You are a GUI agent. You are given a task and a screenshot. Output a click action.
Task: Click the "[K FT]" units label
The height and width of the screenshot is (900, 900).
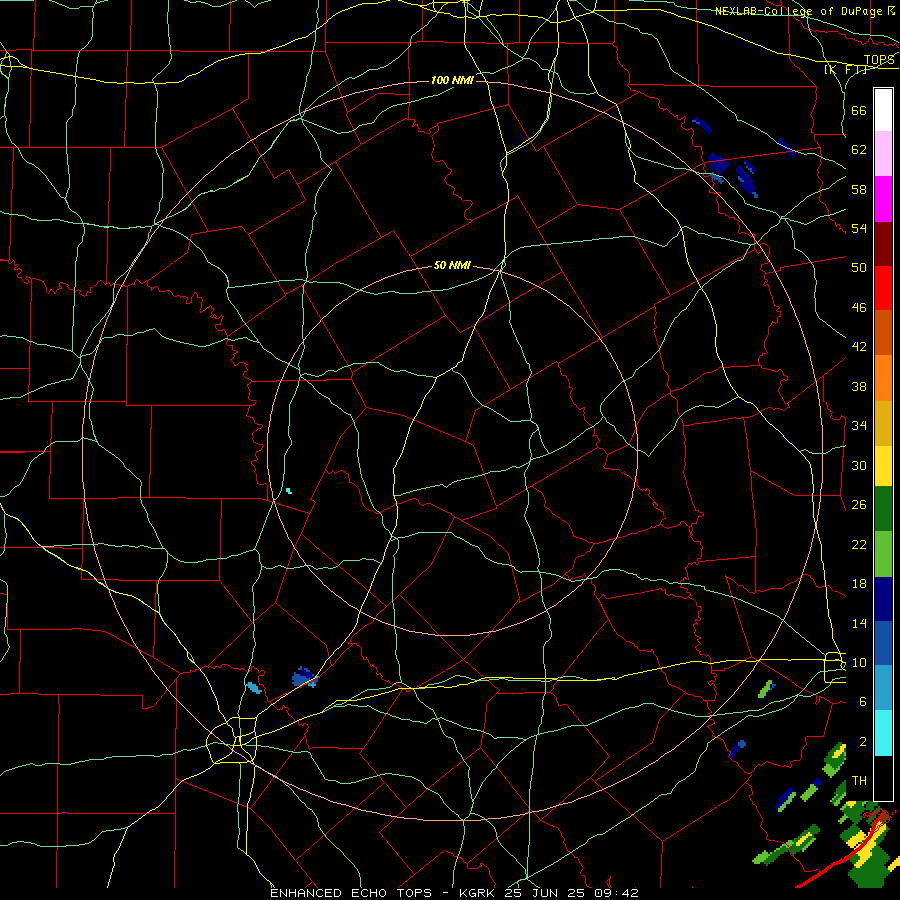(x=847, y=69)
